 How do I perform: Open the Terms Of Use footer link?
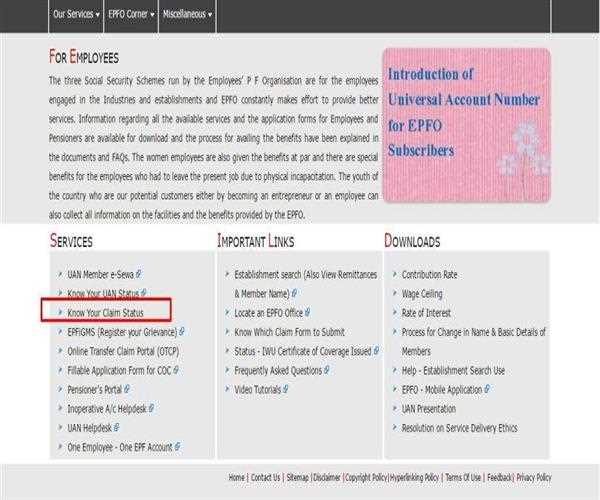tap(463, 477)
